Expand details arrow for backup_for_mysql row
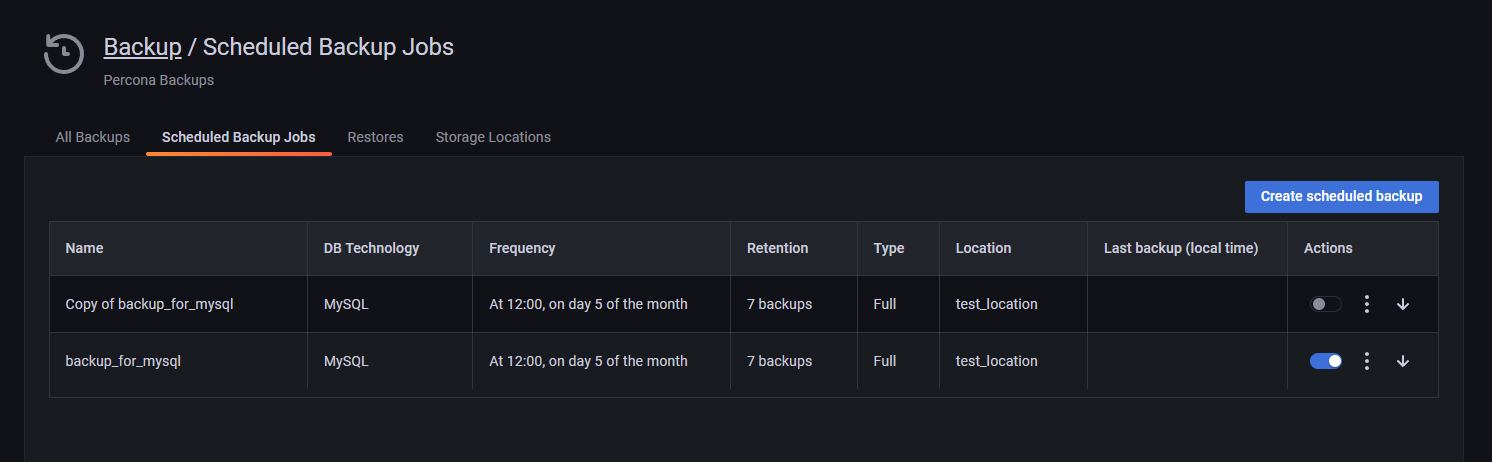1492x462 pixels. (1403, 361)
